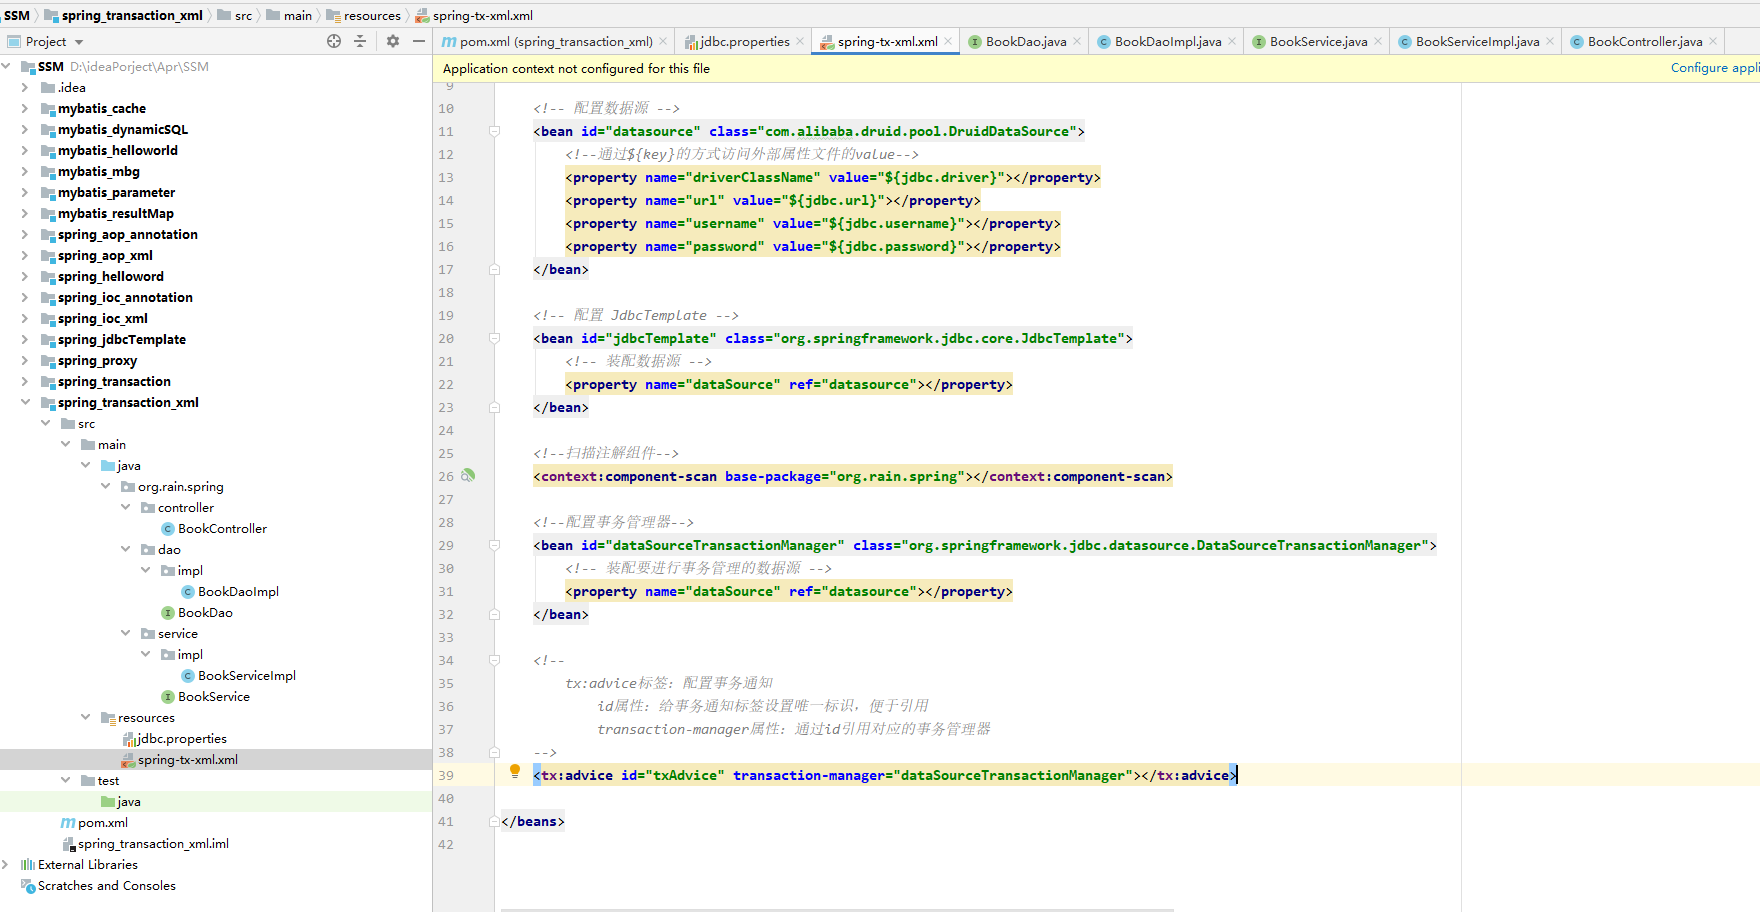Close the pom.xml editor tab

click(x=663, y=41)
